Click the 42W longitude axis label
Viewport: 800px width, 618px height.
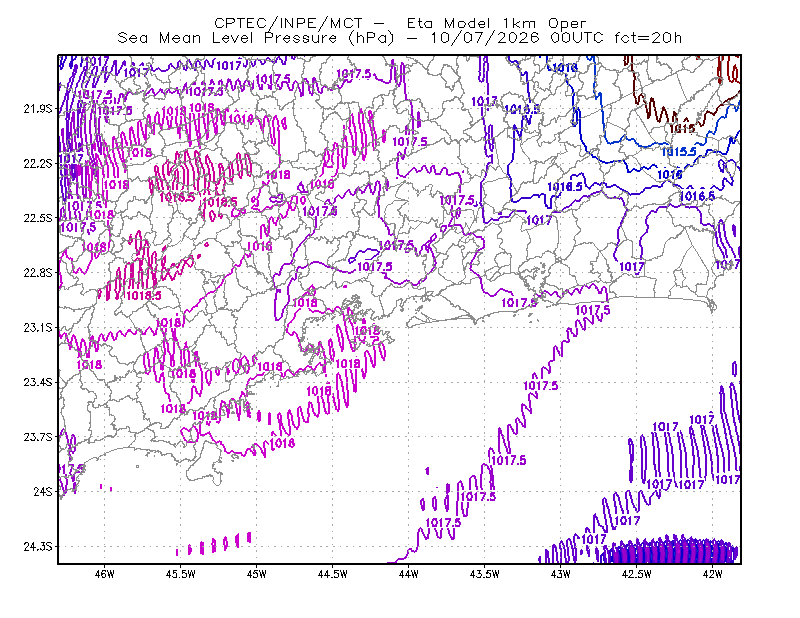[x=713, y=574]
